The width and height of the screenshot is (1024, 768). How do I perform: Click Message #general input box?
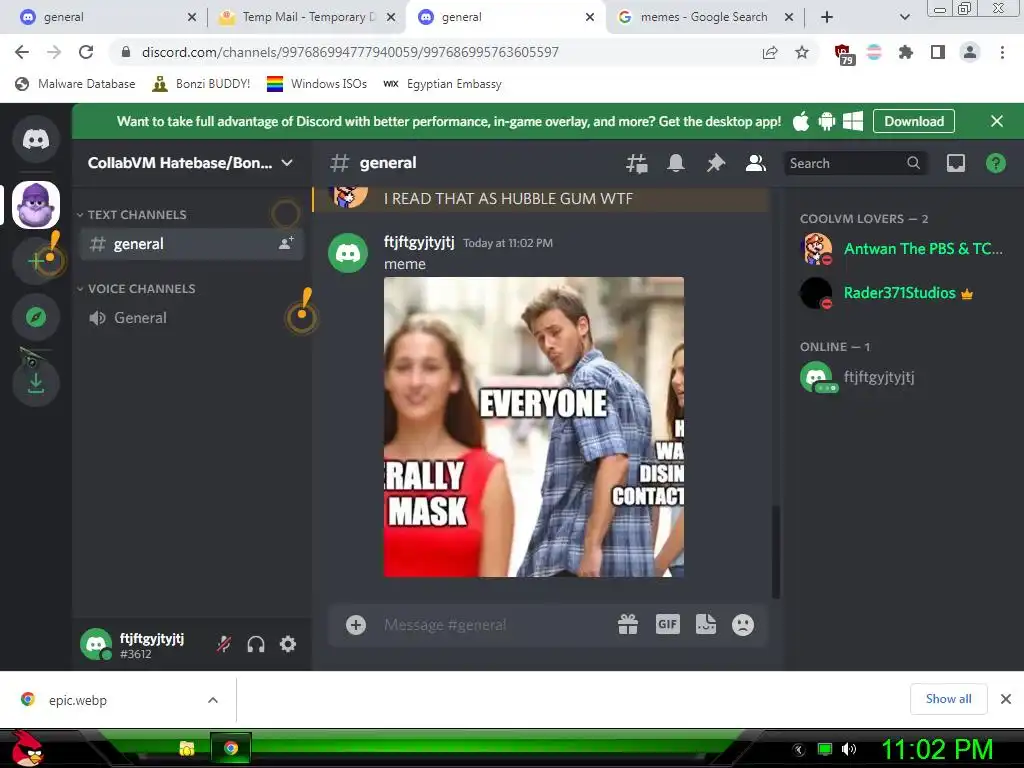click(493, 625)
